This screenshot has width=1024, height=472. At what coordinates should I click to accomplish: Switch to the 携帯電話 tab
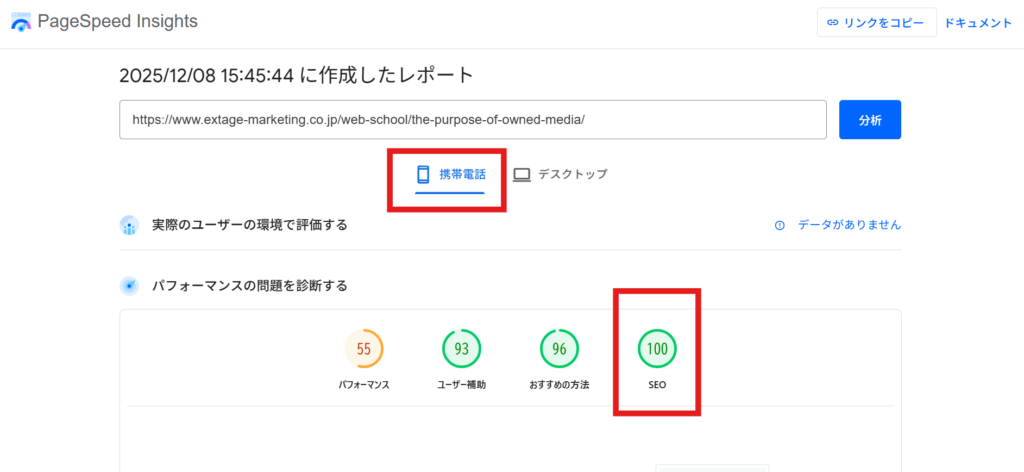click(x=449, y=174)
